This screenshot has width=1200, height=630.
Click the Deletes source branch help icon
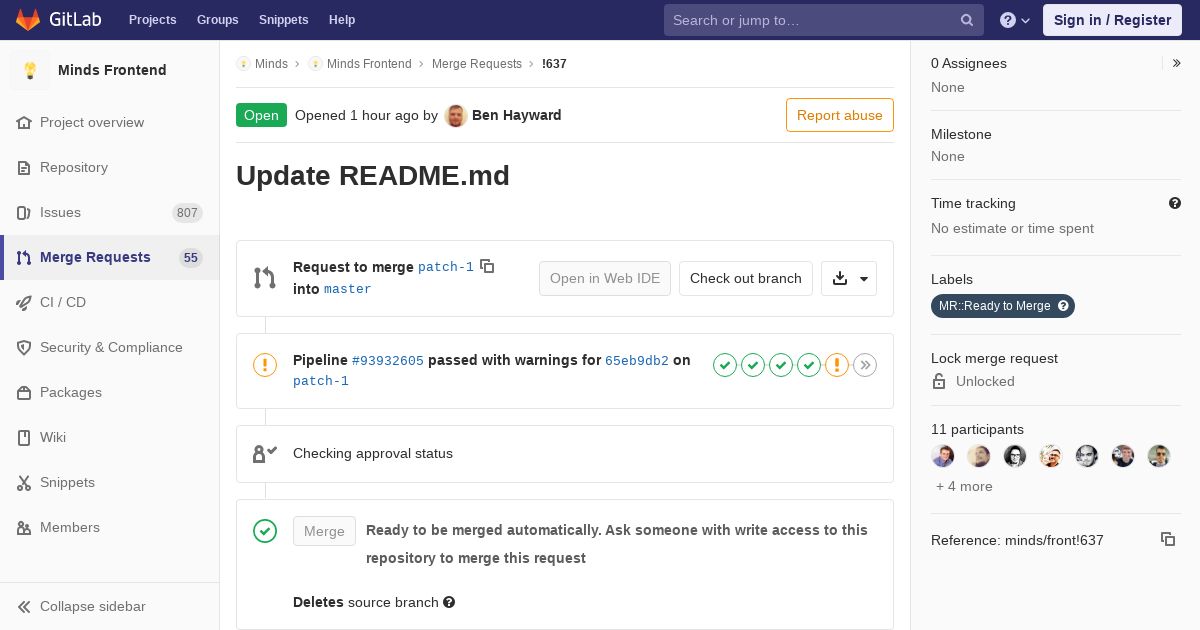click(449, 602)
